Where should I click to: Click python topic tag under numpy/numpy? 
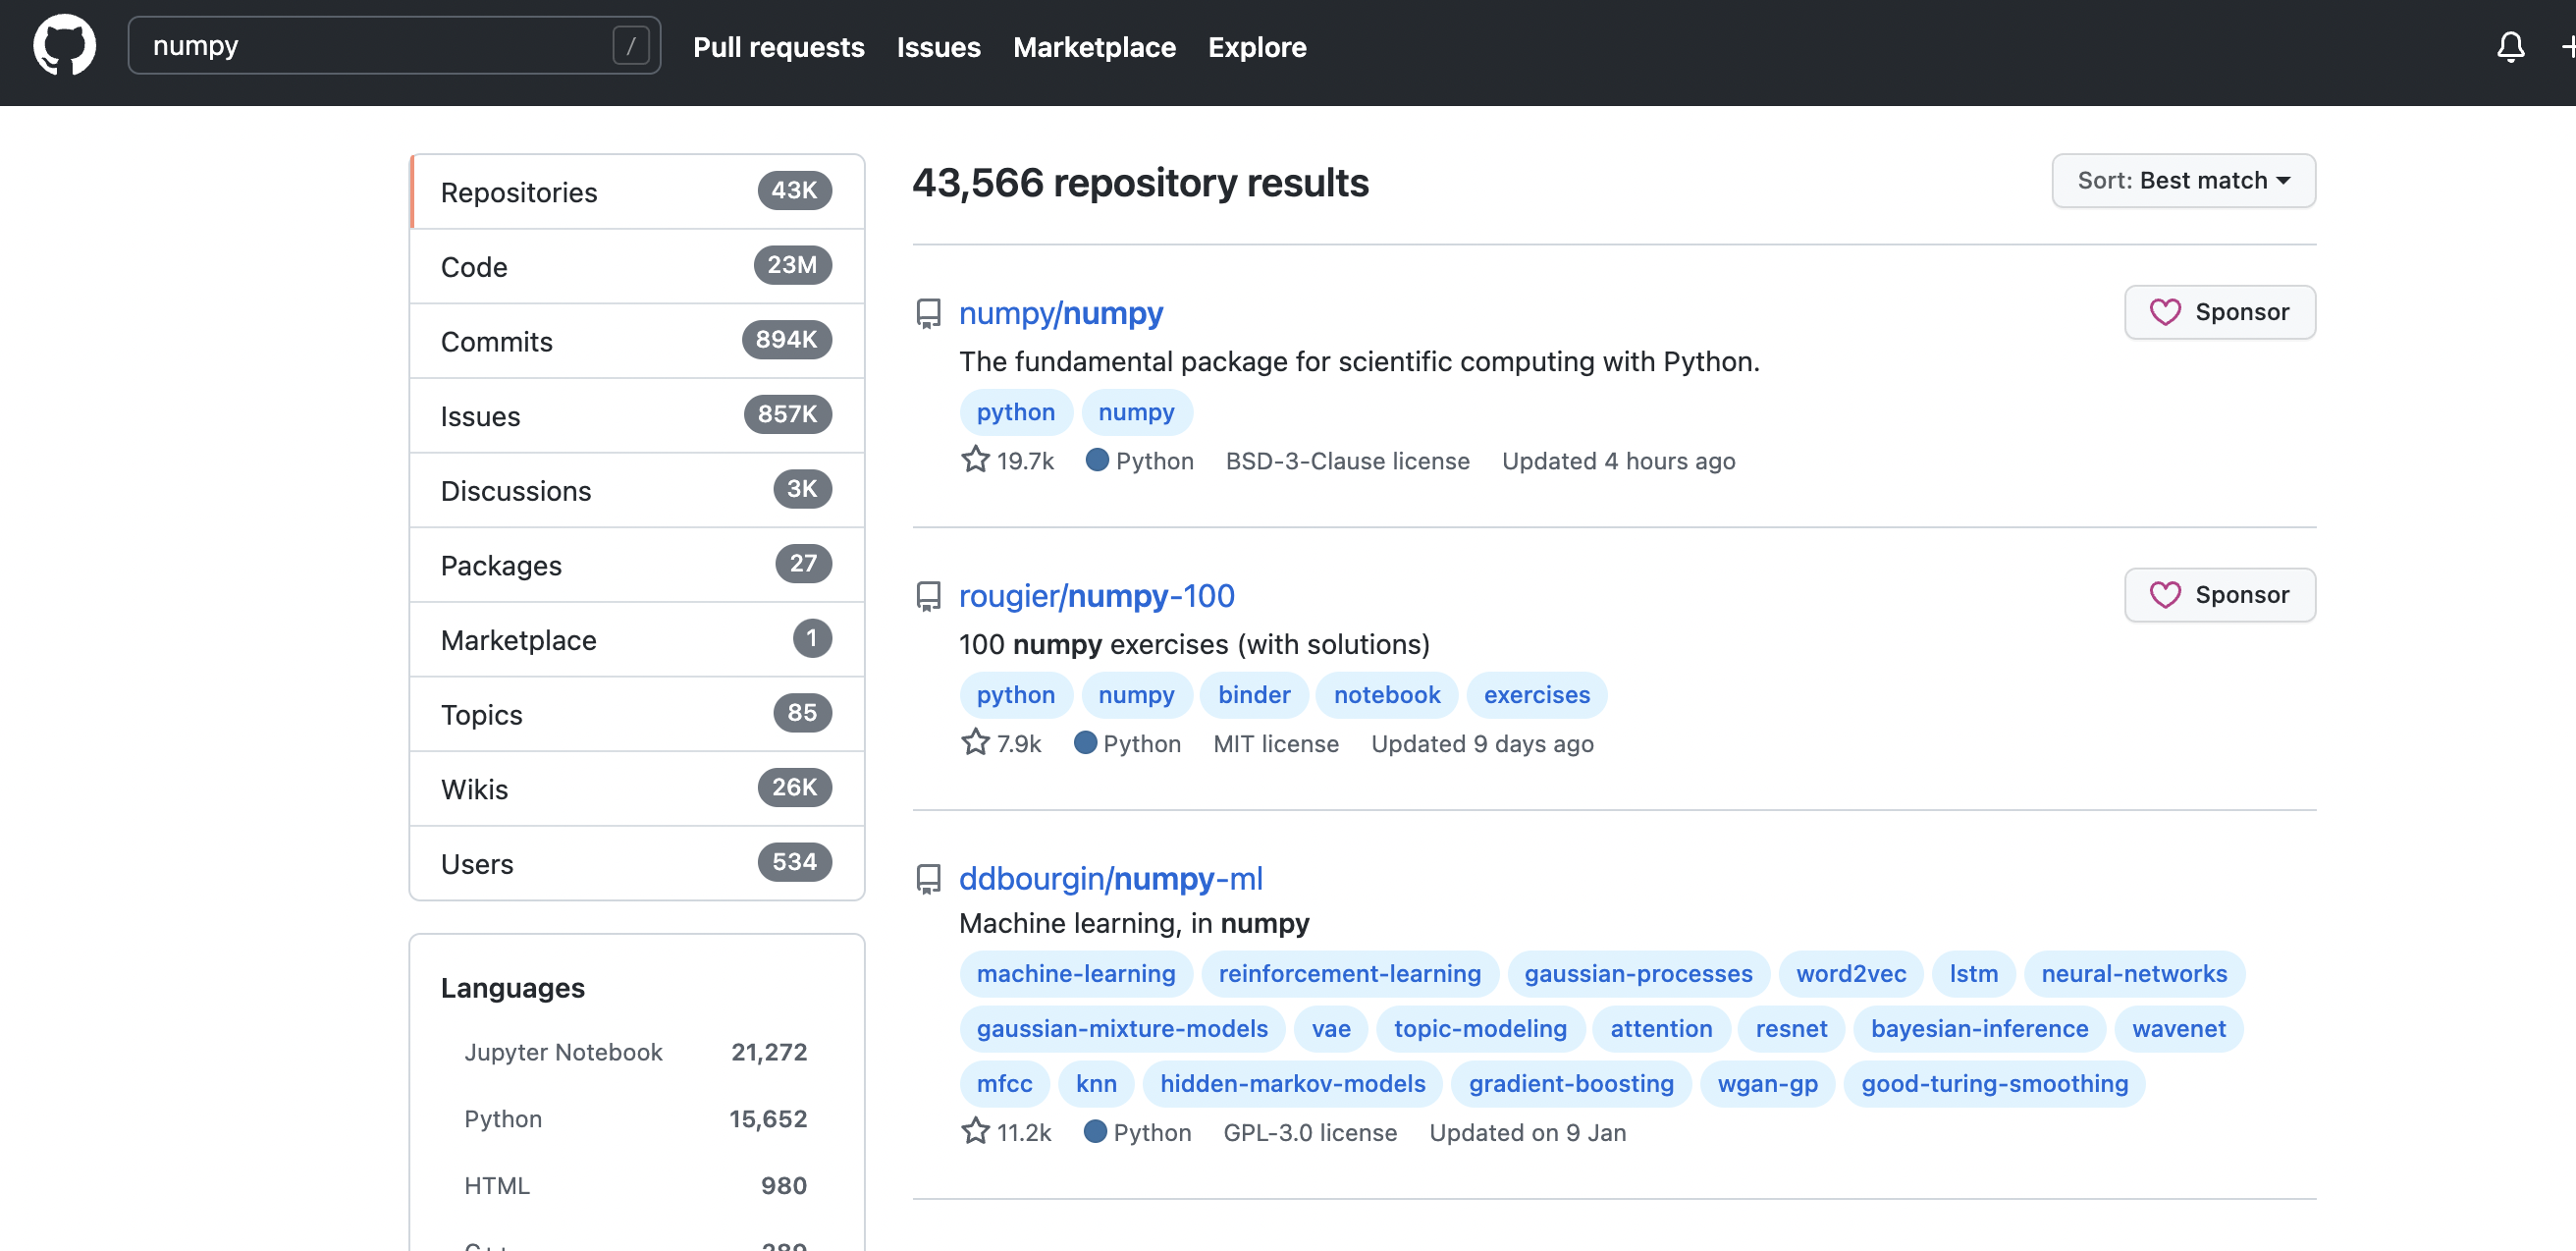pyautogui.click(x=1015, y=412)
